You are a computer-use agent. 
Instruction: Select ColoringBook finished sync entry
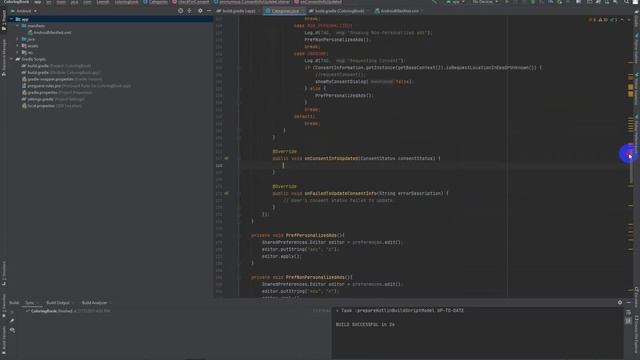tap(68, 311)
